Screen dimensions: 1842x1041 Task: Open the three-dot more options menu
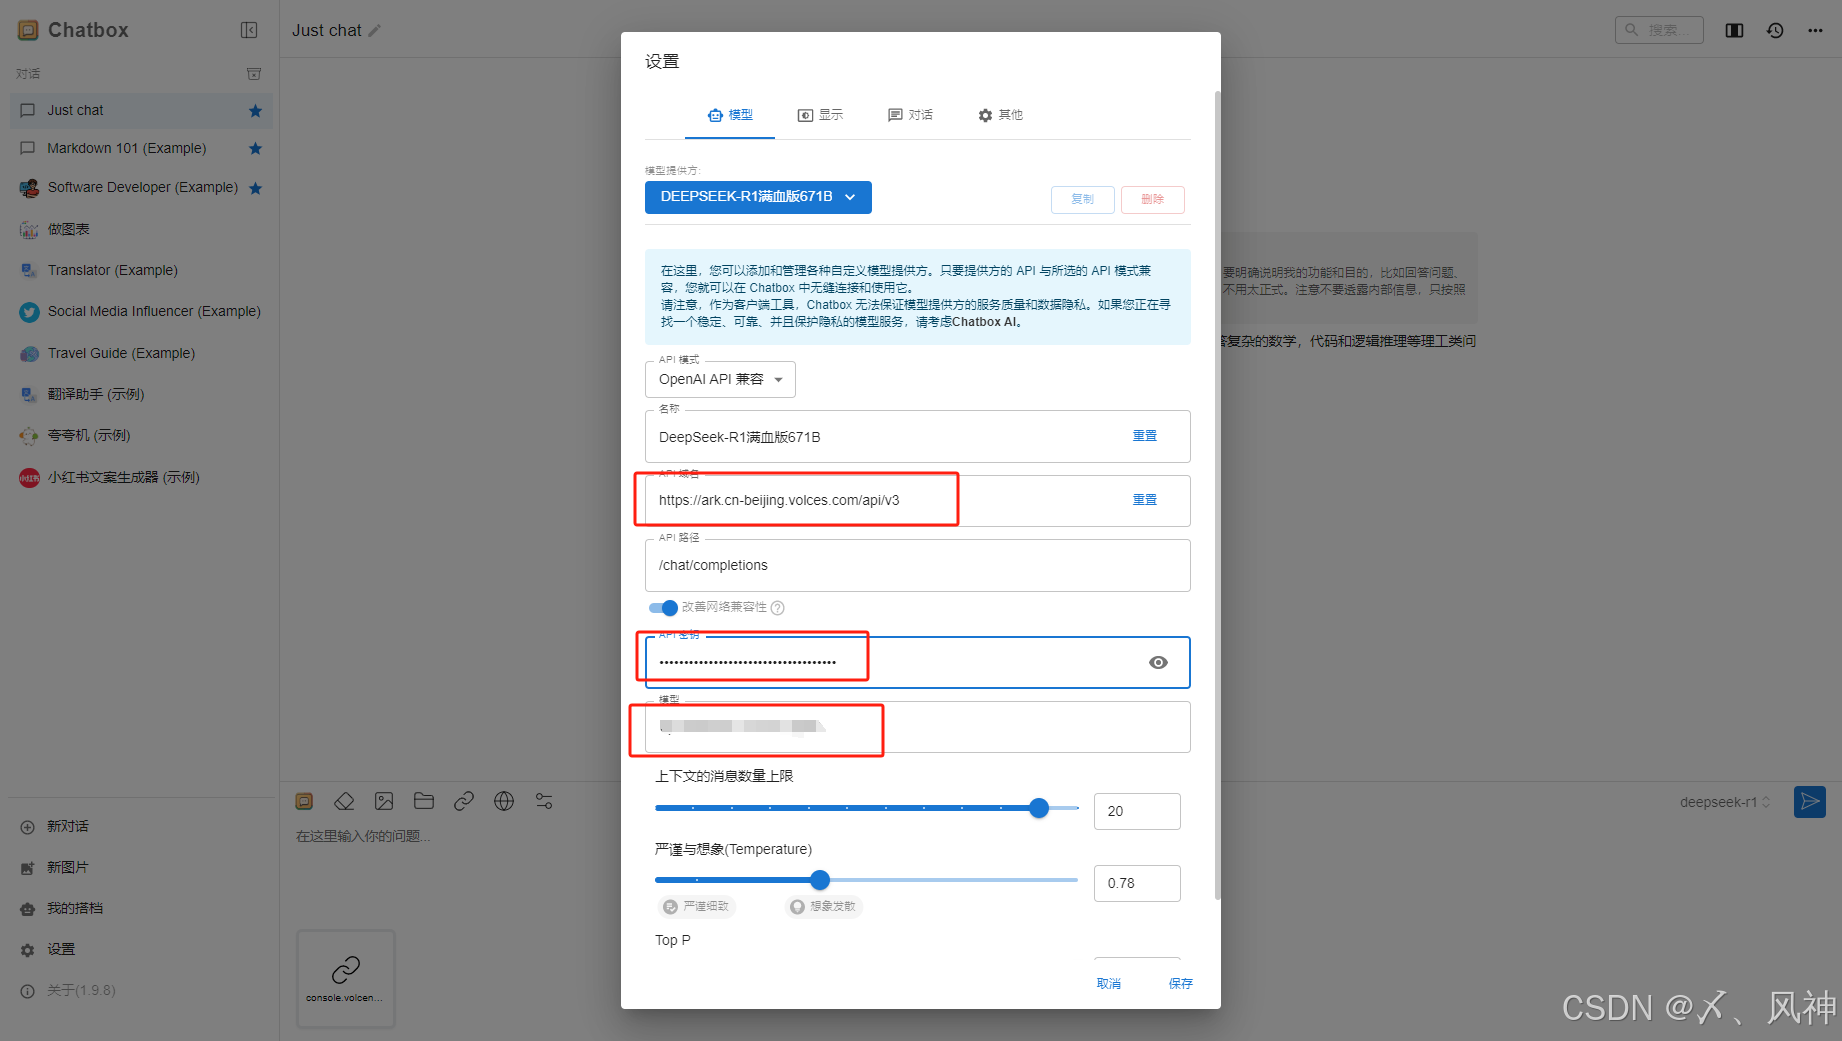[x=1815, y=30]
